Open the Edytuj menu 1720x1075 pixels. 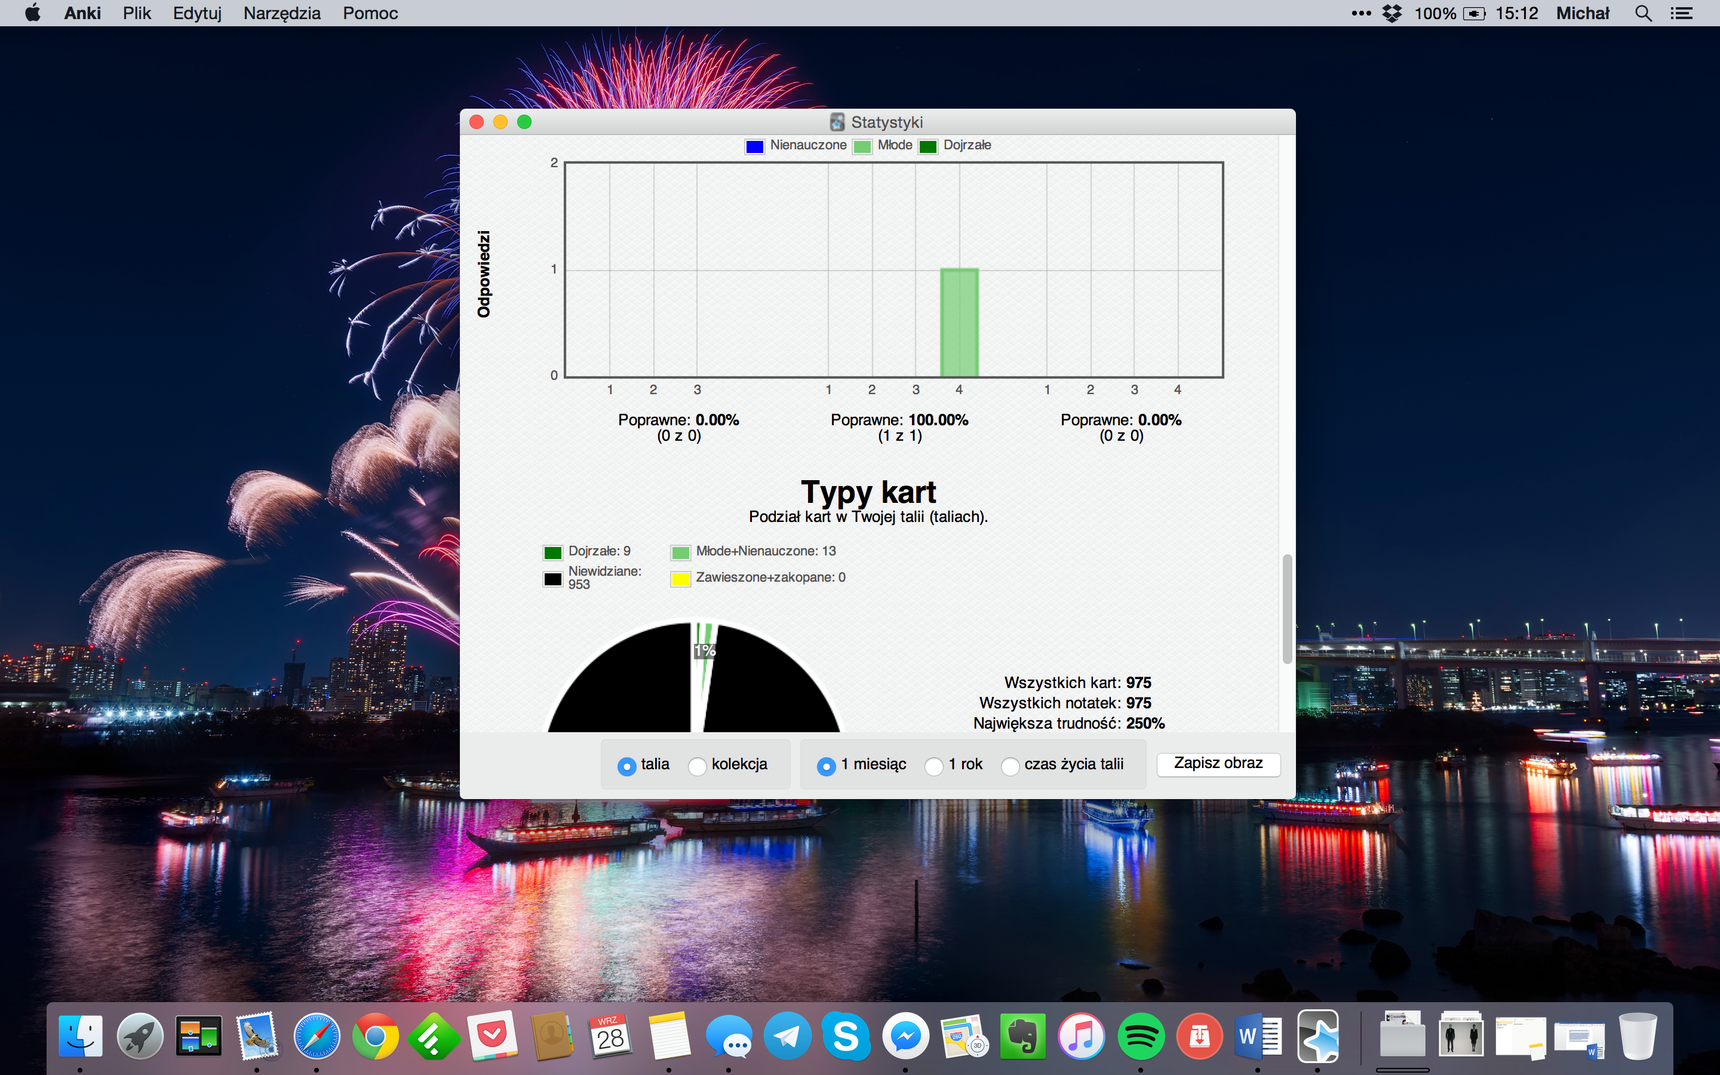point(197,13)
